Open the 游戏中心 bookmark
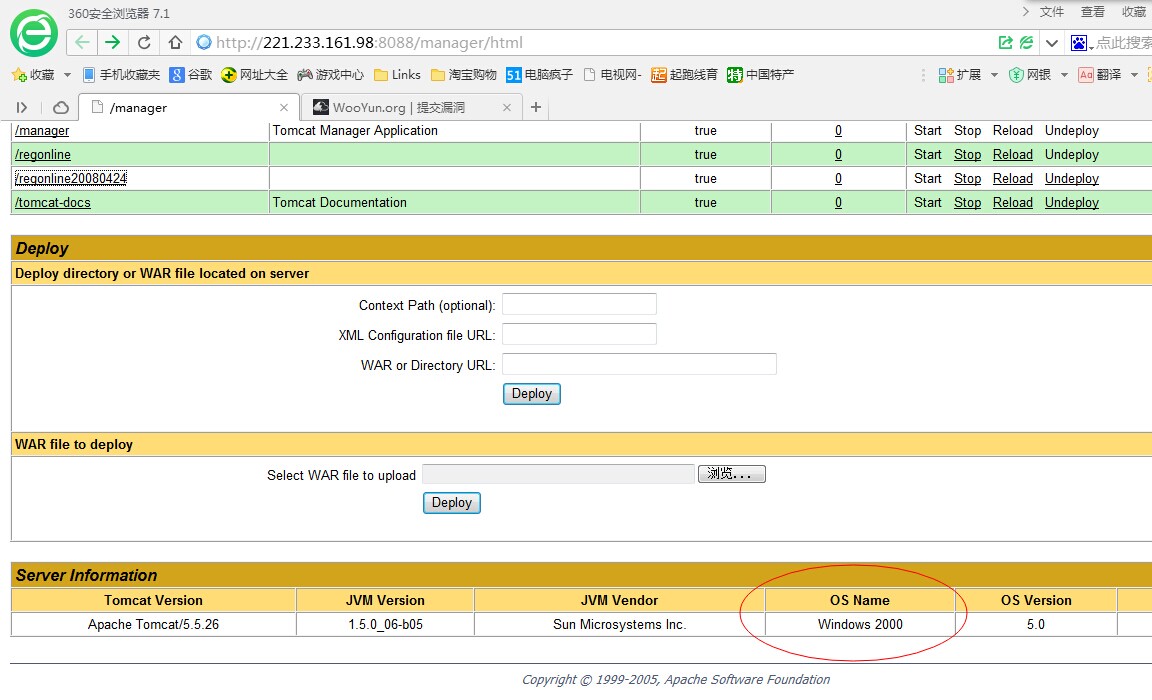Screen dimensions: 1152x700 (x=331, y=75)
